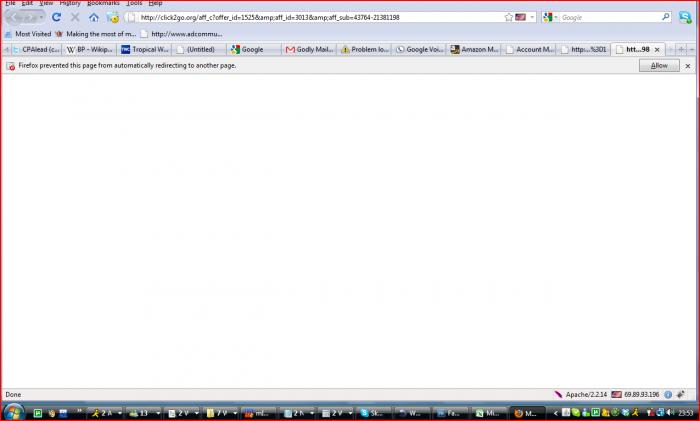Click the Done status text
This screenshot has height=421, width=700.
13,395
